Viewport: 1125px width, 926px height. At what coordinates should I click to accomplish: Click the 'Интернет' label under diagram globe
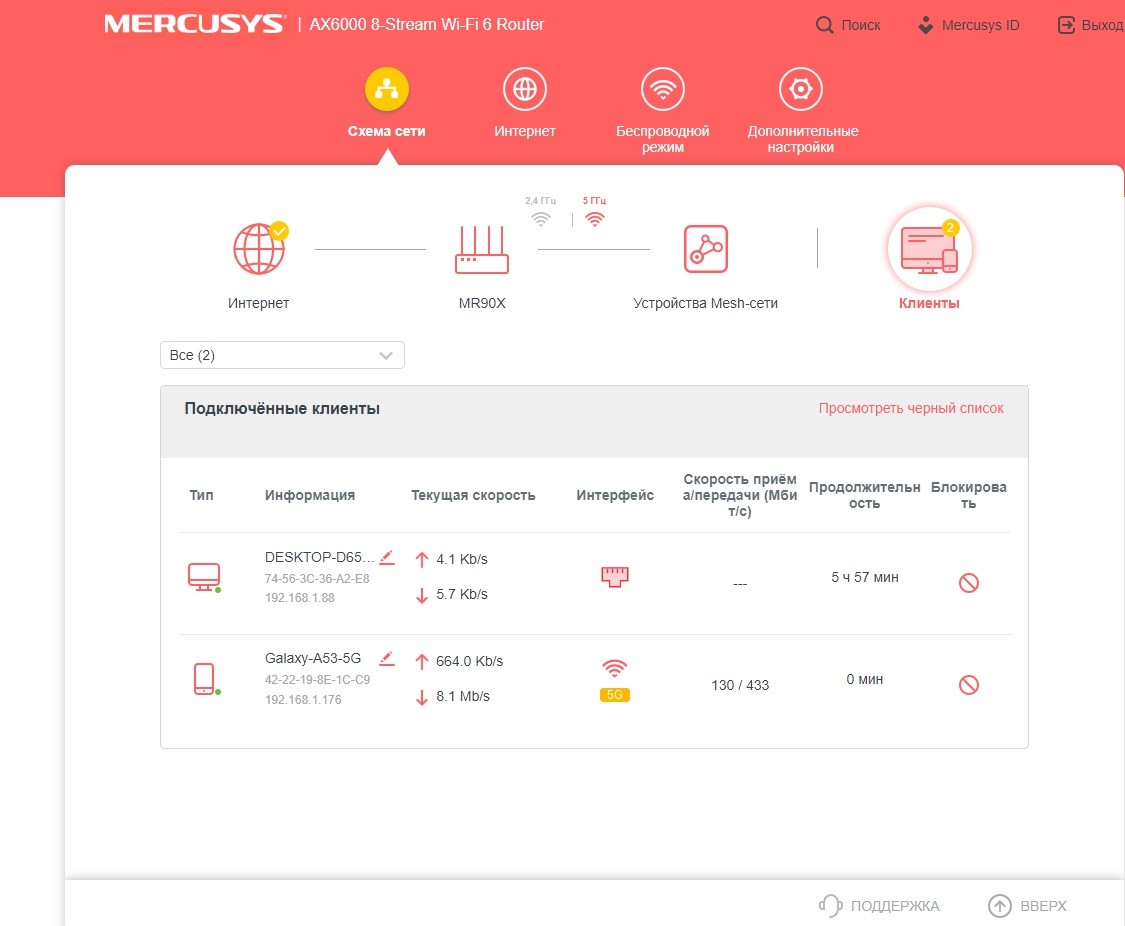tap(258, 303)
